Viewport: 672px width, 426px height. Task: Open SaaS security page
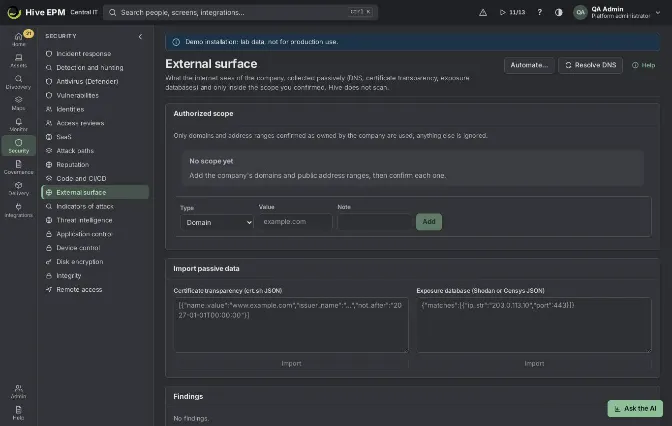coord(95,137)
